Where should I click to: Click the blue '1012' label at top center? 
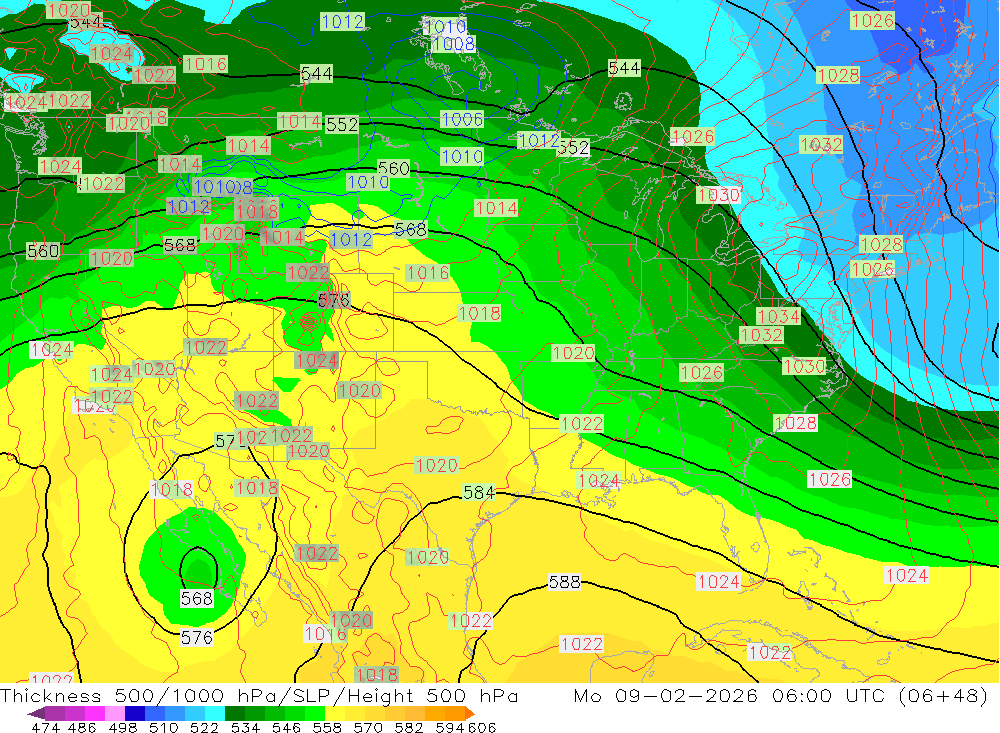point(343,22)
